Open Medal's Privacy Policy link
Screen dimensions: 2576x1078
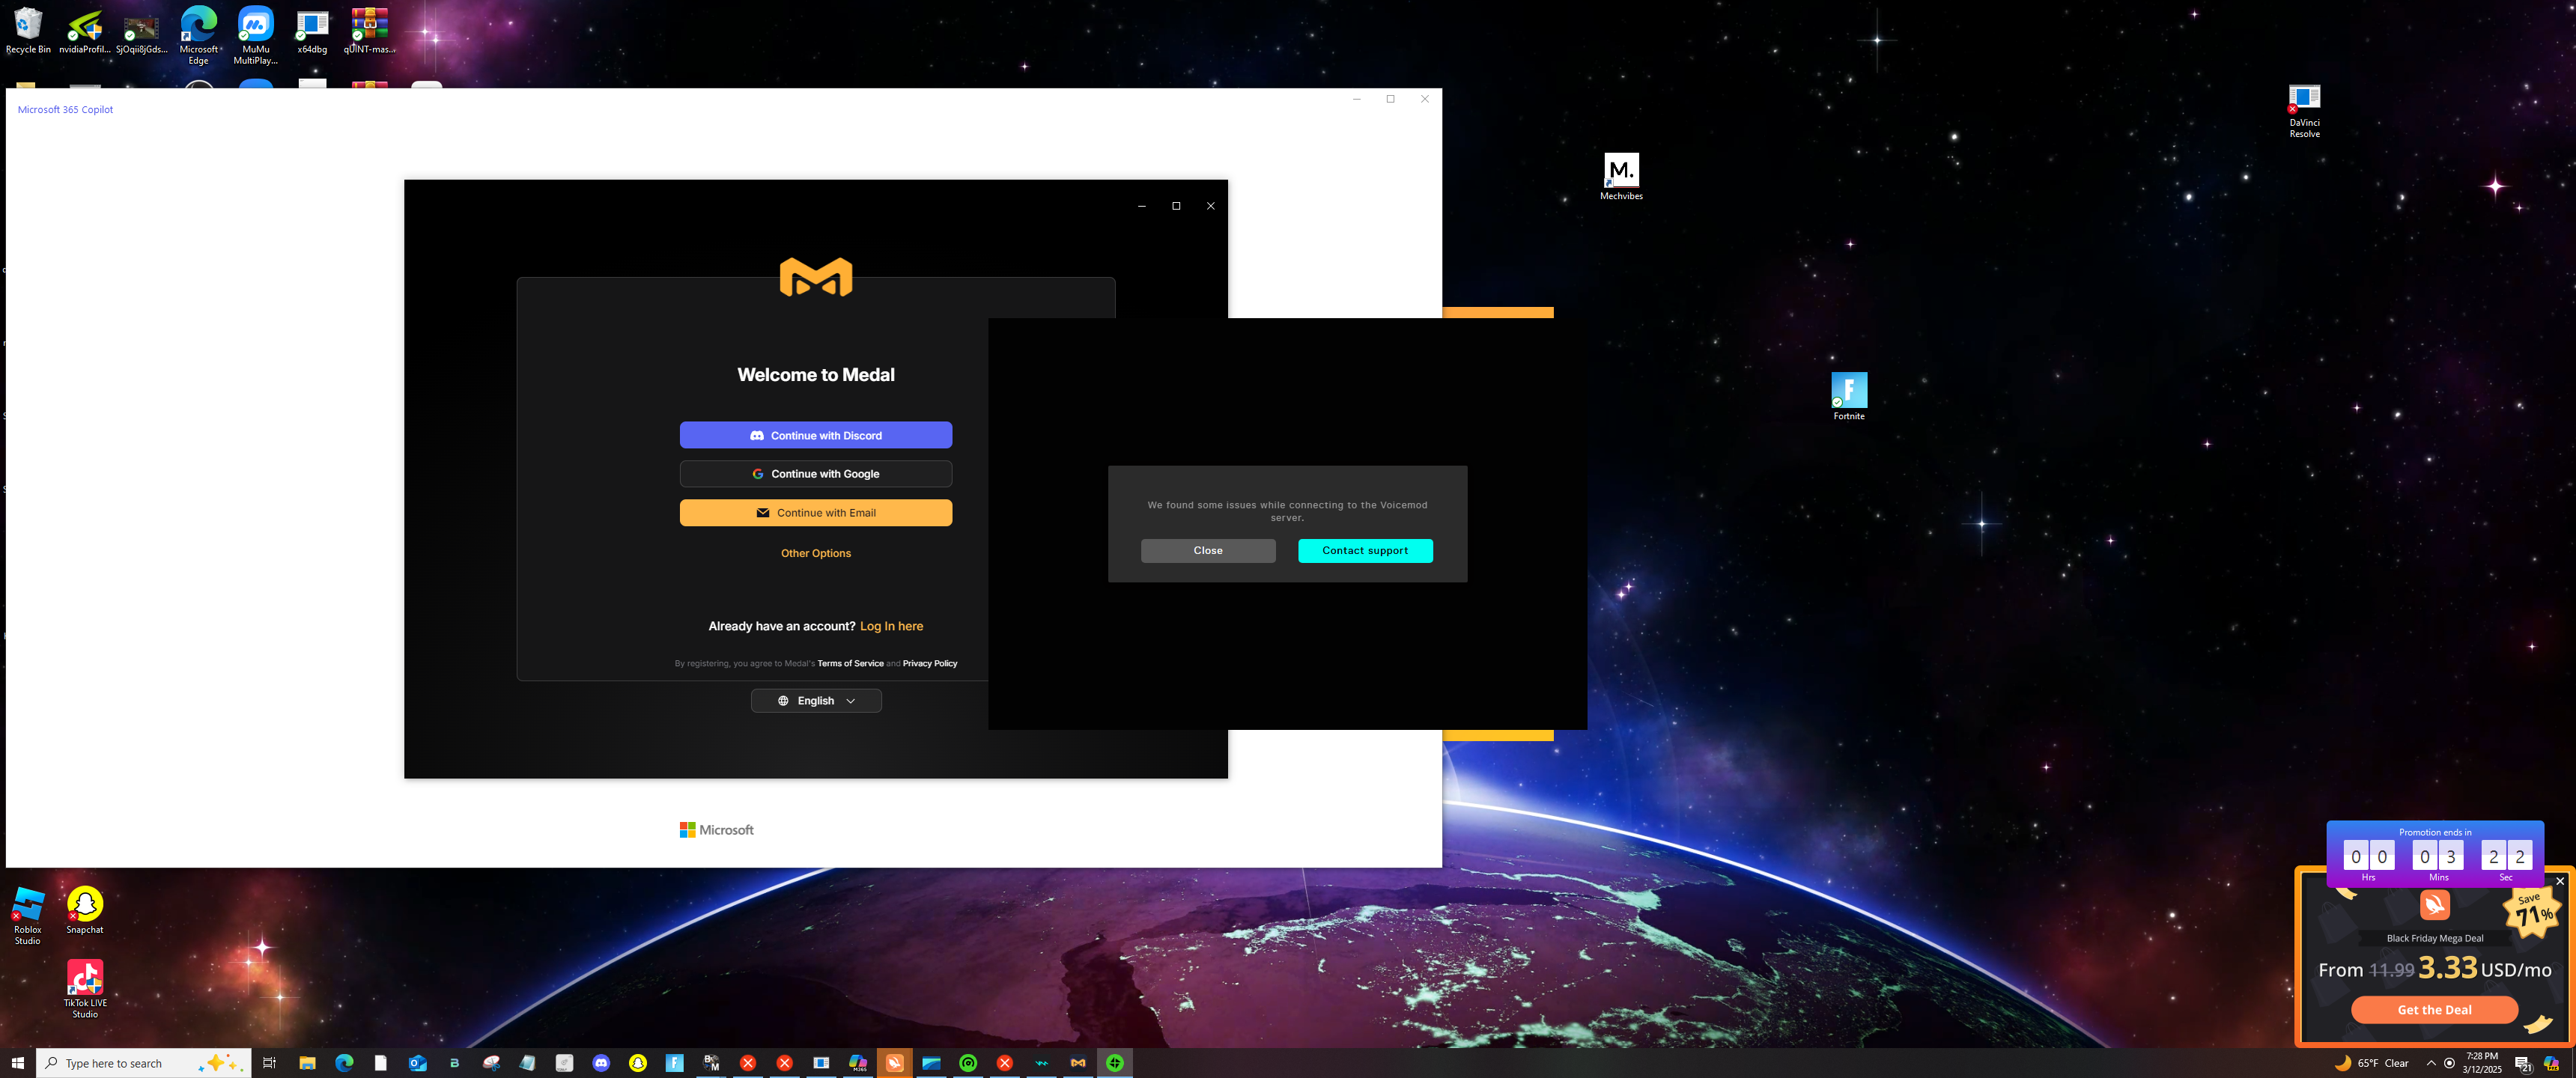pyautogui.click(x=930, y=663)
